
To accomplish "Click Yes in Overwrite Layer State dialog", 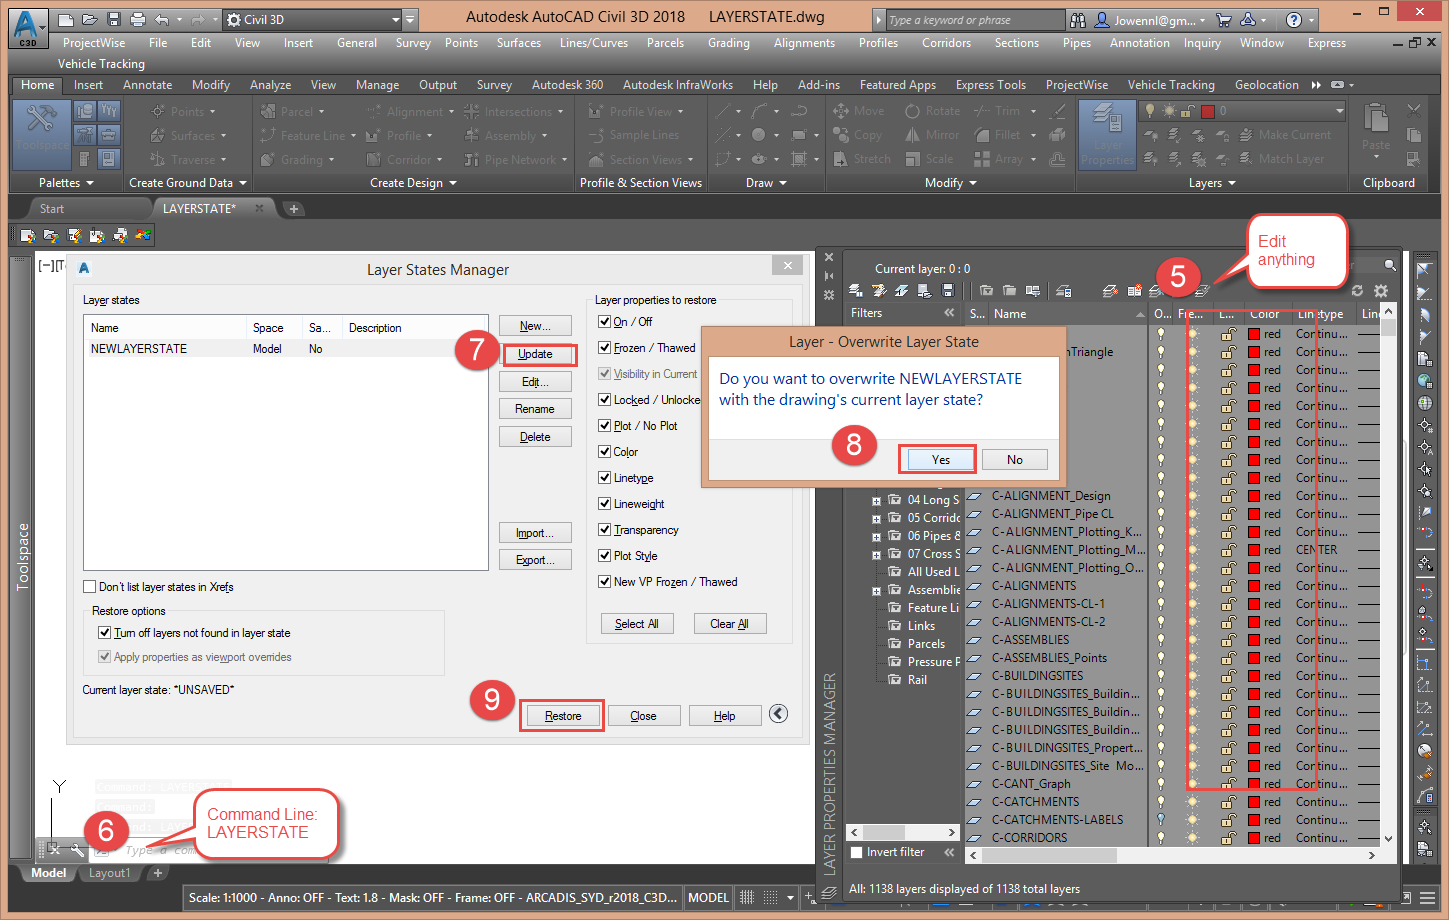I will pos(940,459).
